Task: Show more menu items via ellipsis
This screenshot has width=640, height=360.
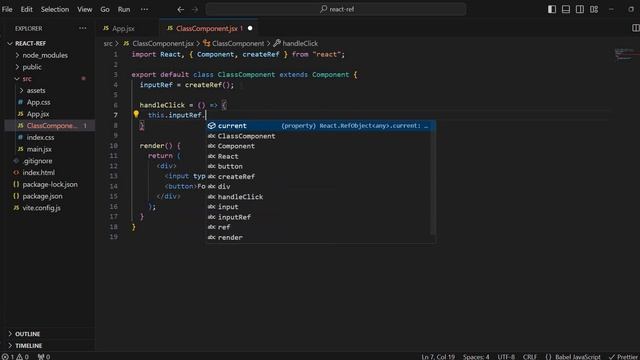Action: click(144, 9)
